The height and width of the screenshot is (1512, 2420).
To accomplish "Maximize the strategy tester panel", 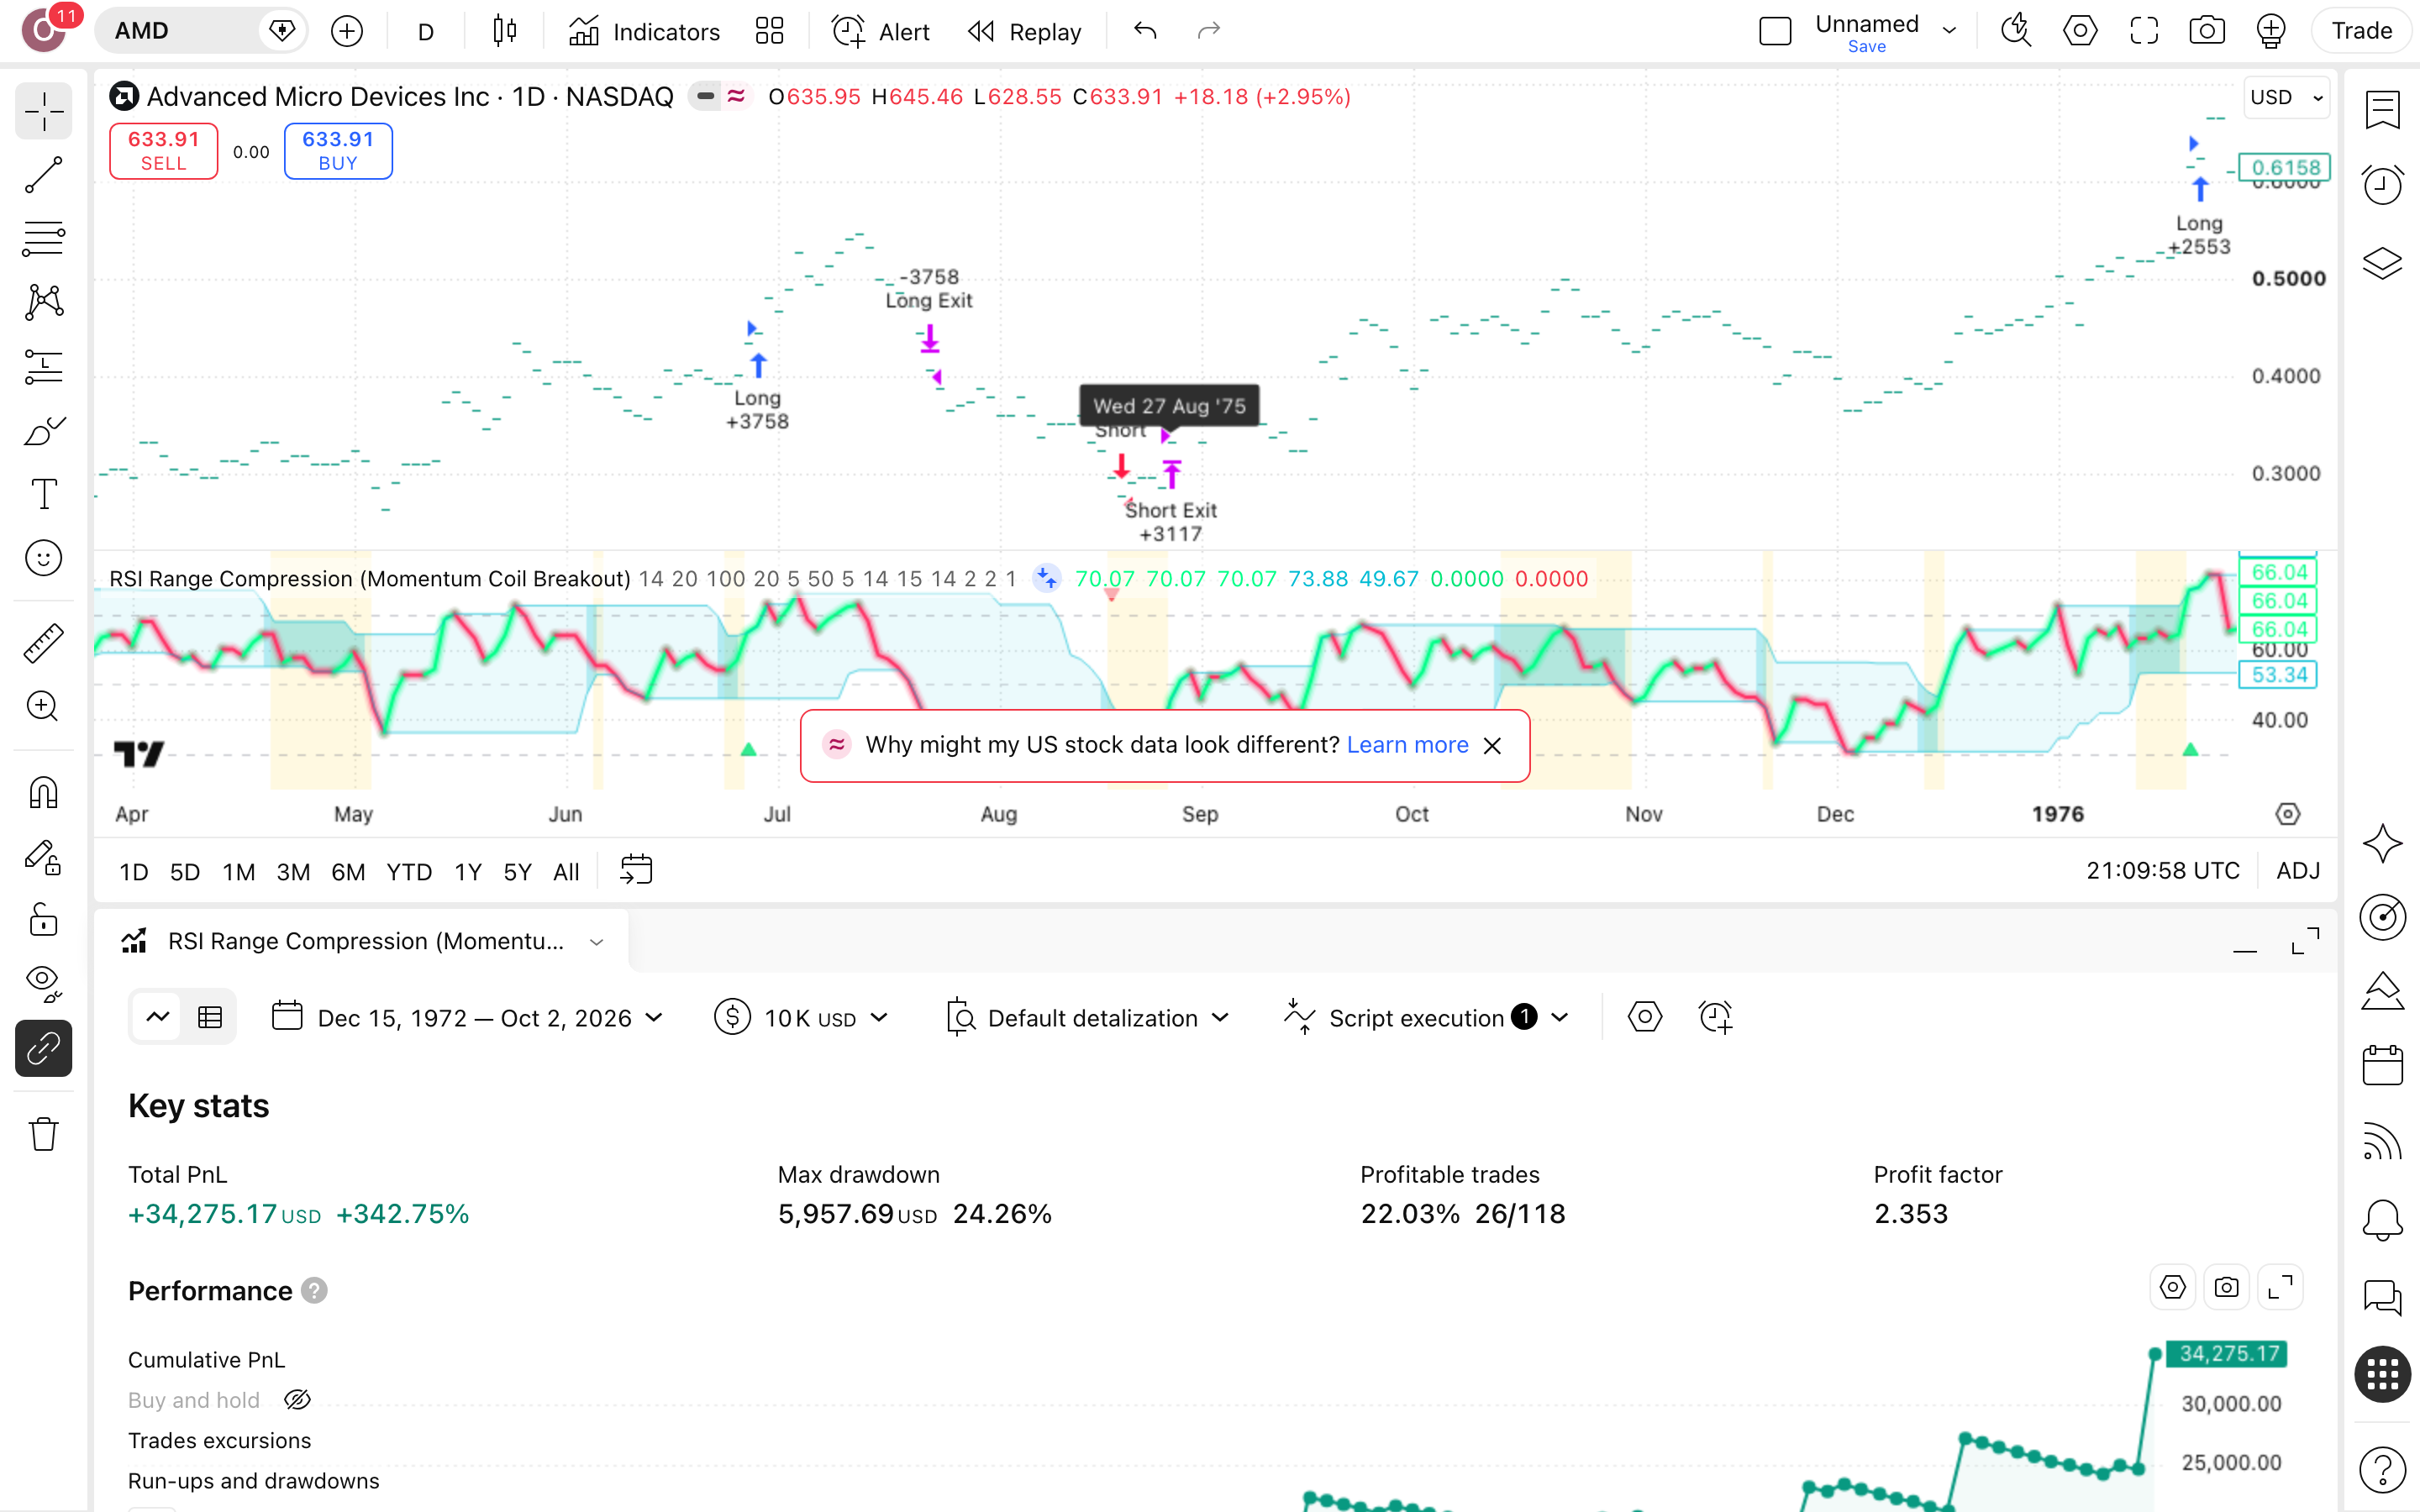I will click(2305, 941).
